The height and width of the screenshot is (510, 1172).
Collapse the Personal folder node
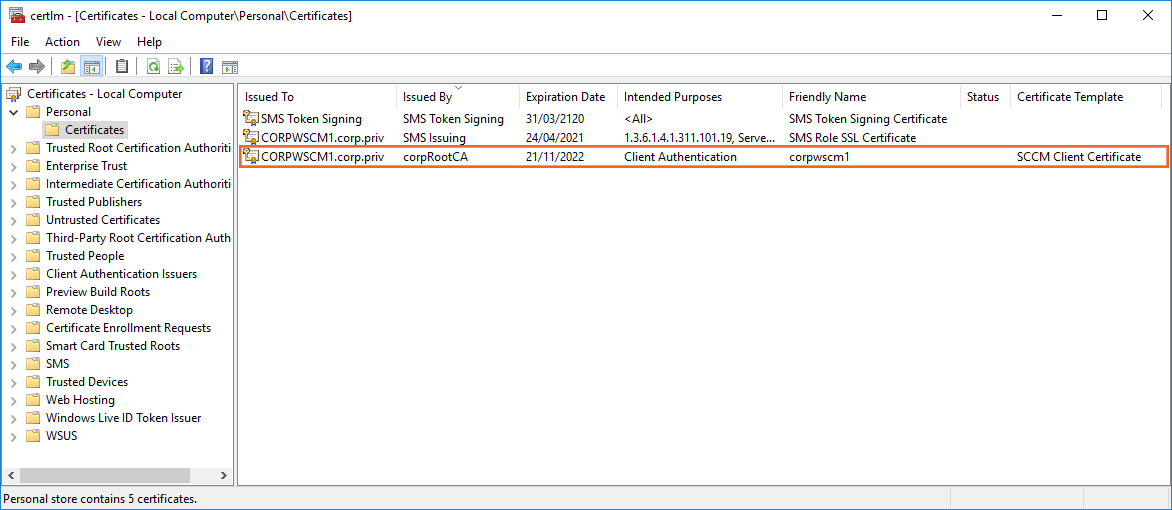[x=13, y=112]
